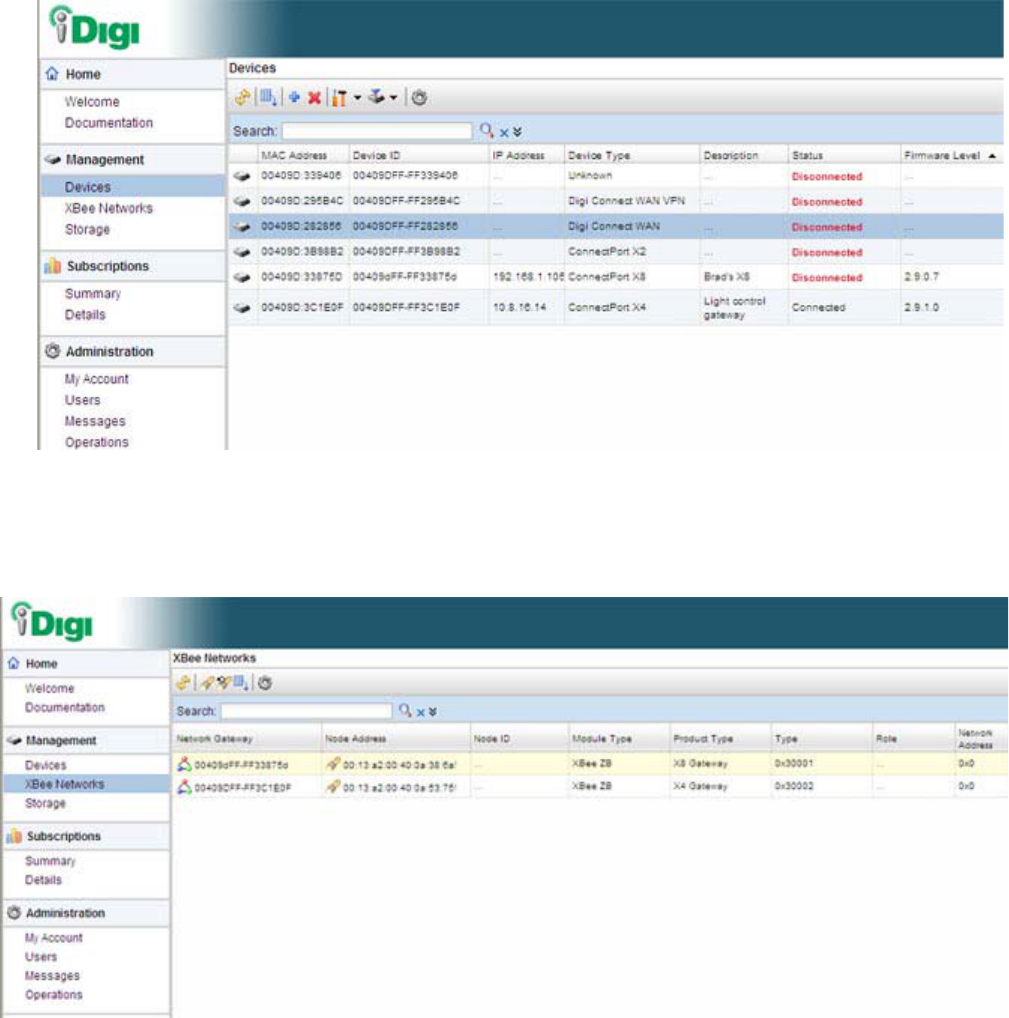The image size is (1009, 1018).
Task: Click refresh icon in XBee Networks toolbar
Action: click(x=184, y=682)
